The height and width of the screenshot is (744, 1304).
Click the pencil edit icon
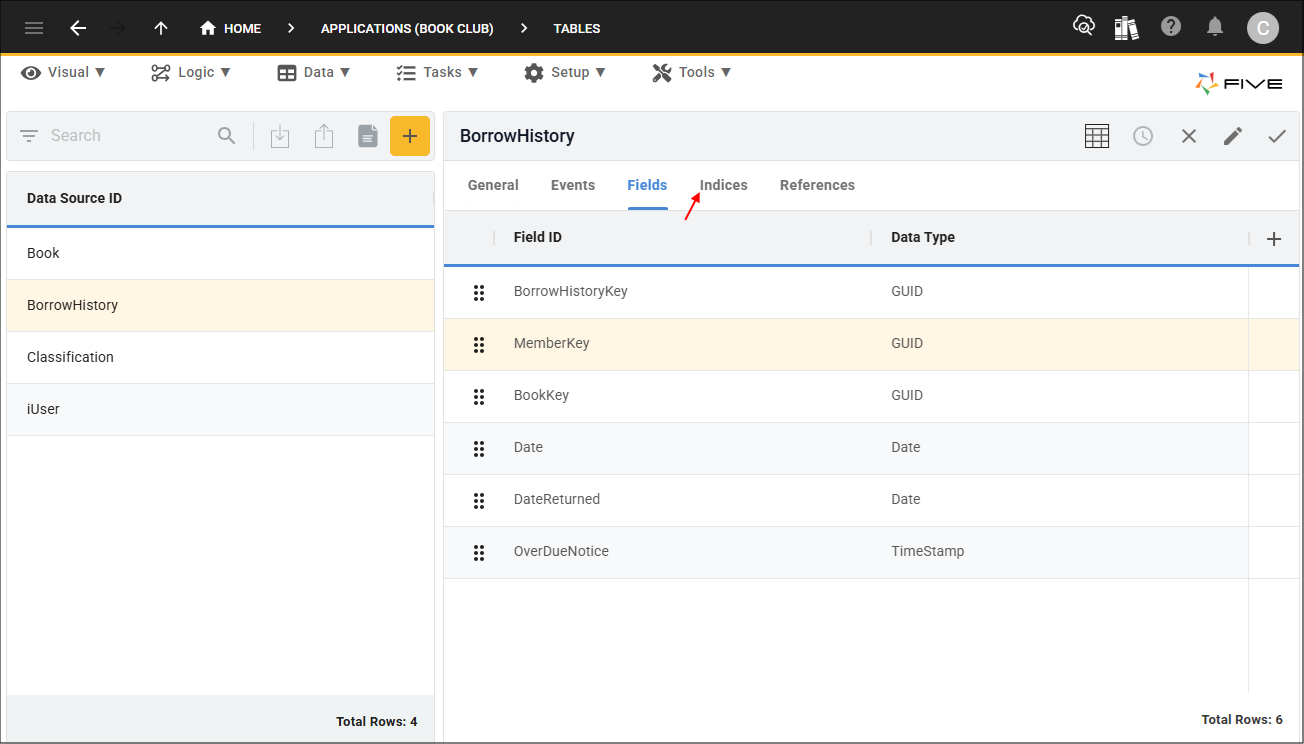[x=1233, y=136]
